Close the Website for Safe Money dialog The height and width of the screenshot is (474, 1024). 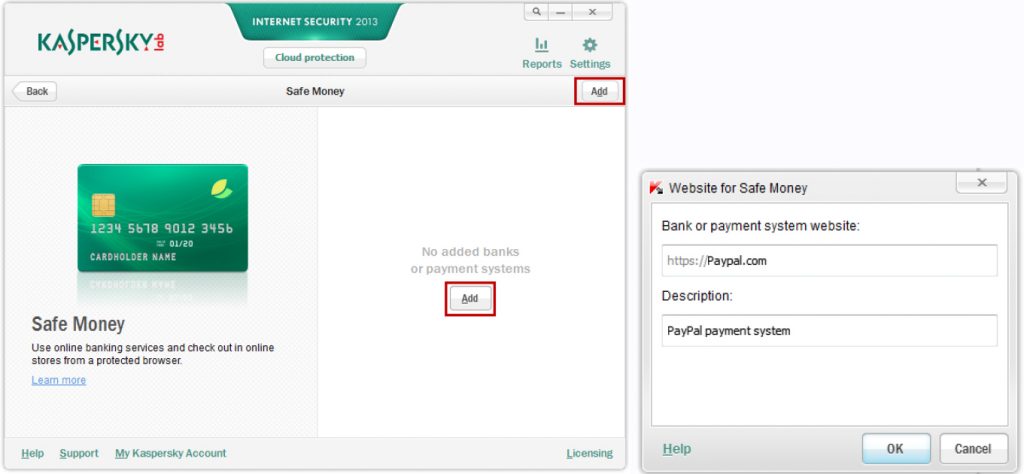982,183
